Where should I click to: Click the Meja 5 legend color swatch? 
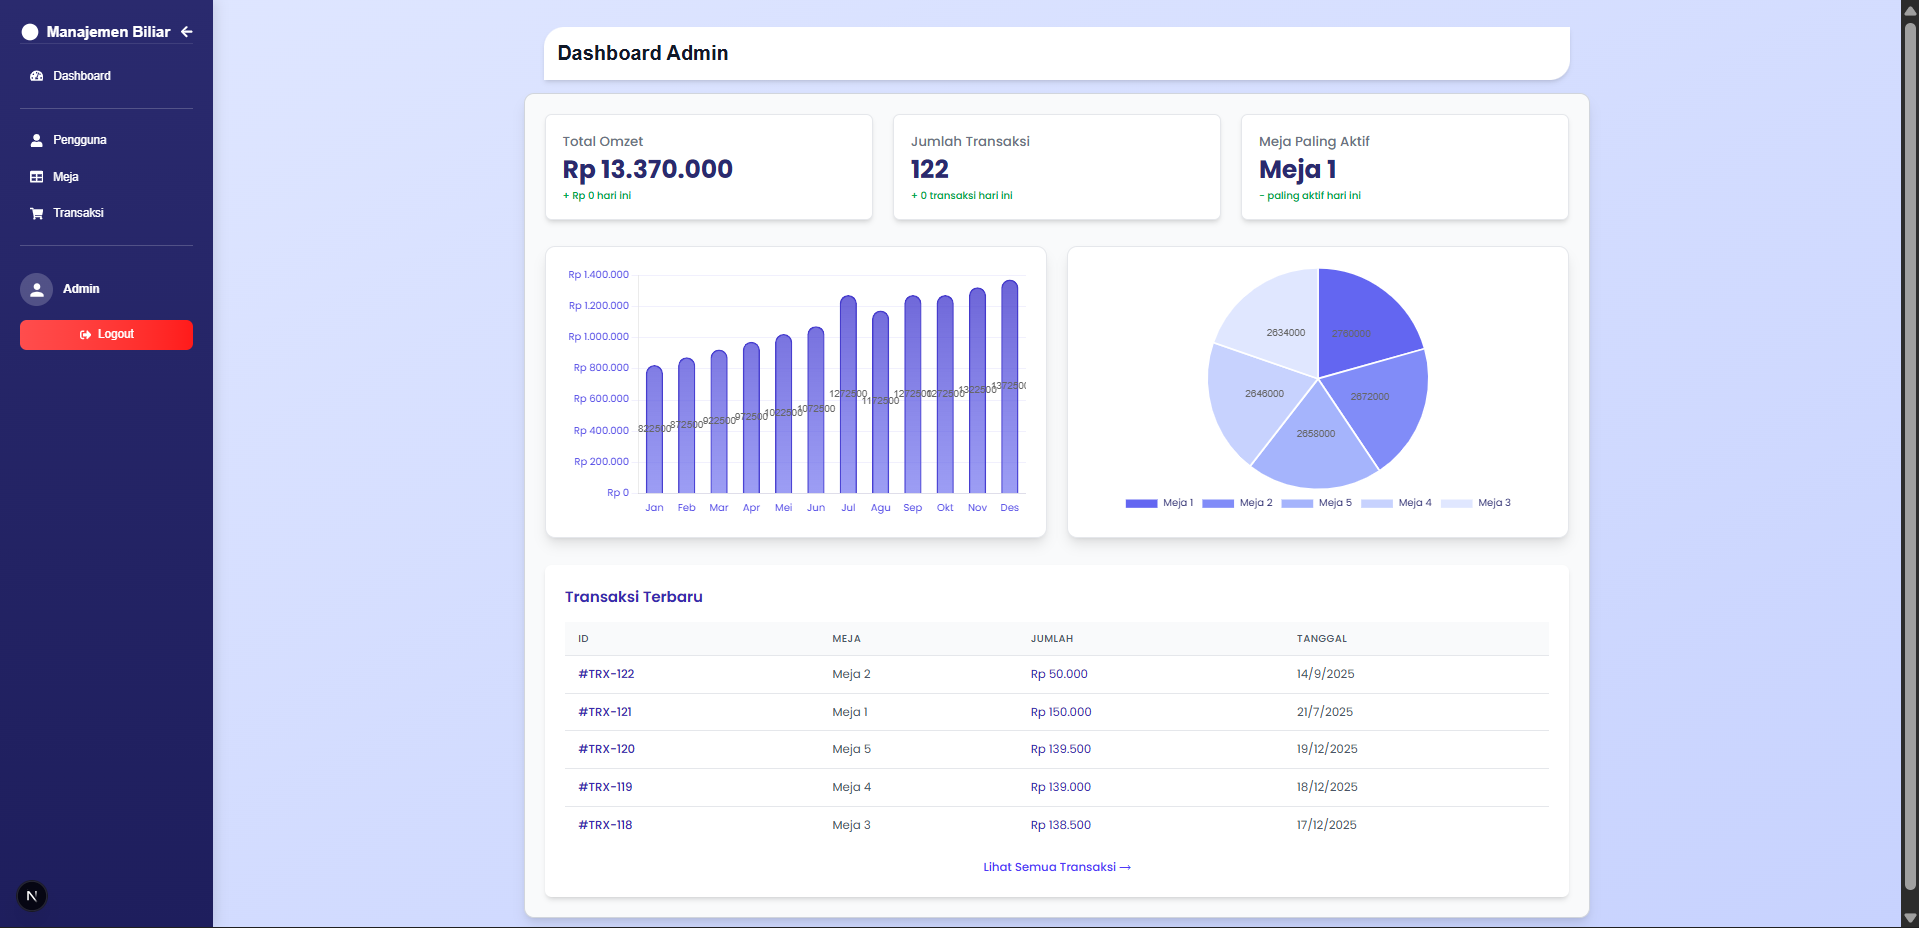pyautogui.click(x=1297, y=503)
